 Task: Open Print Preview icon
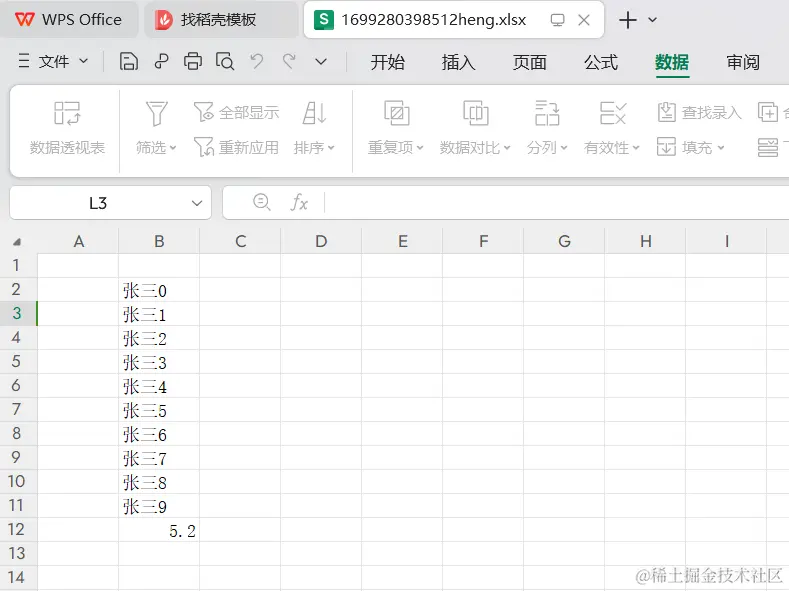click(x=225, y=62)
